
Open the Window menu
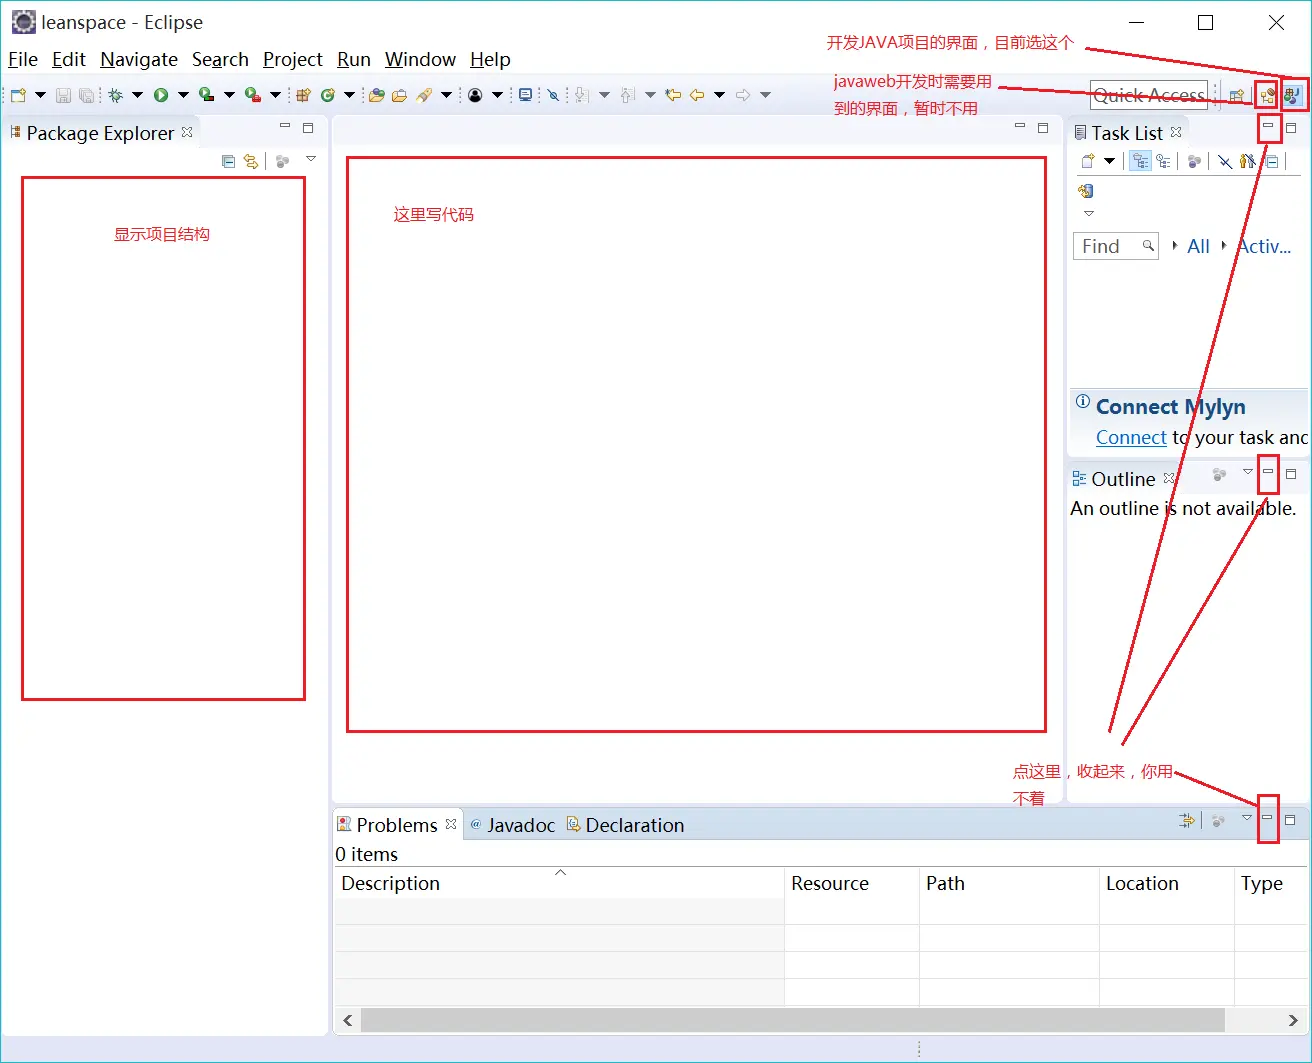click(x=420, y=59)
